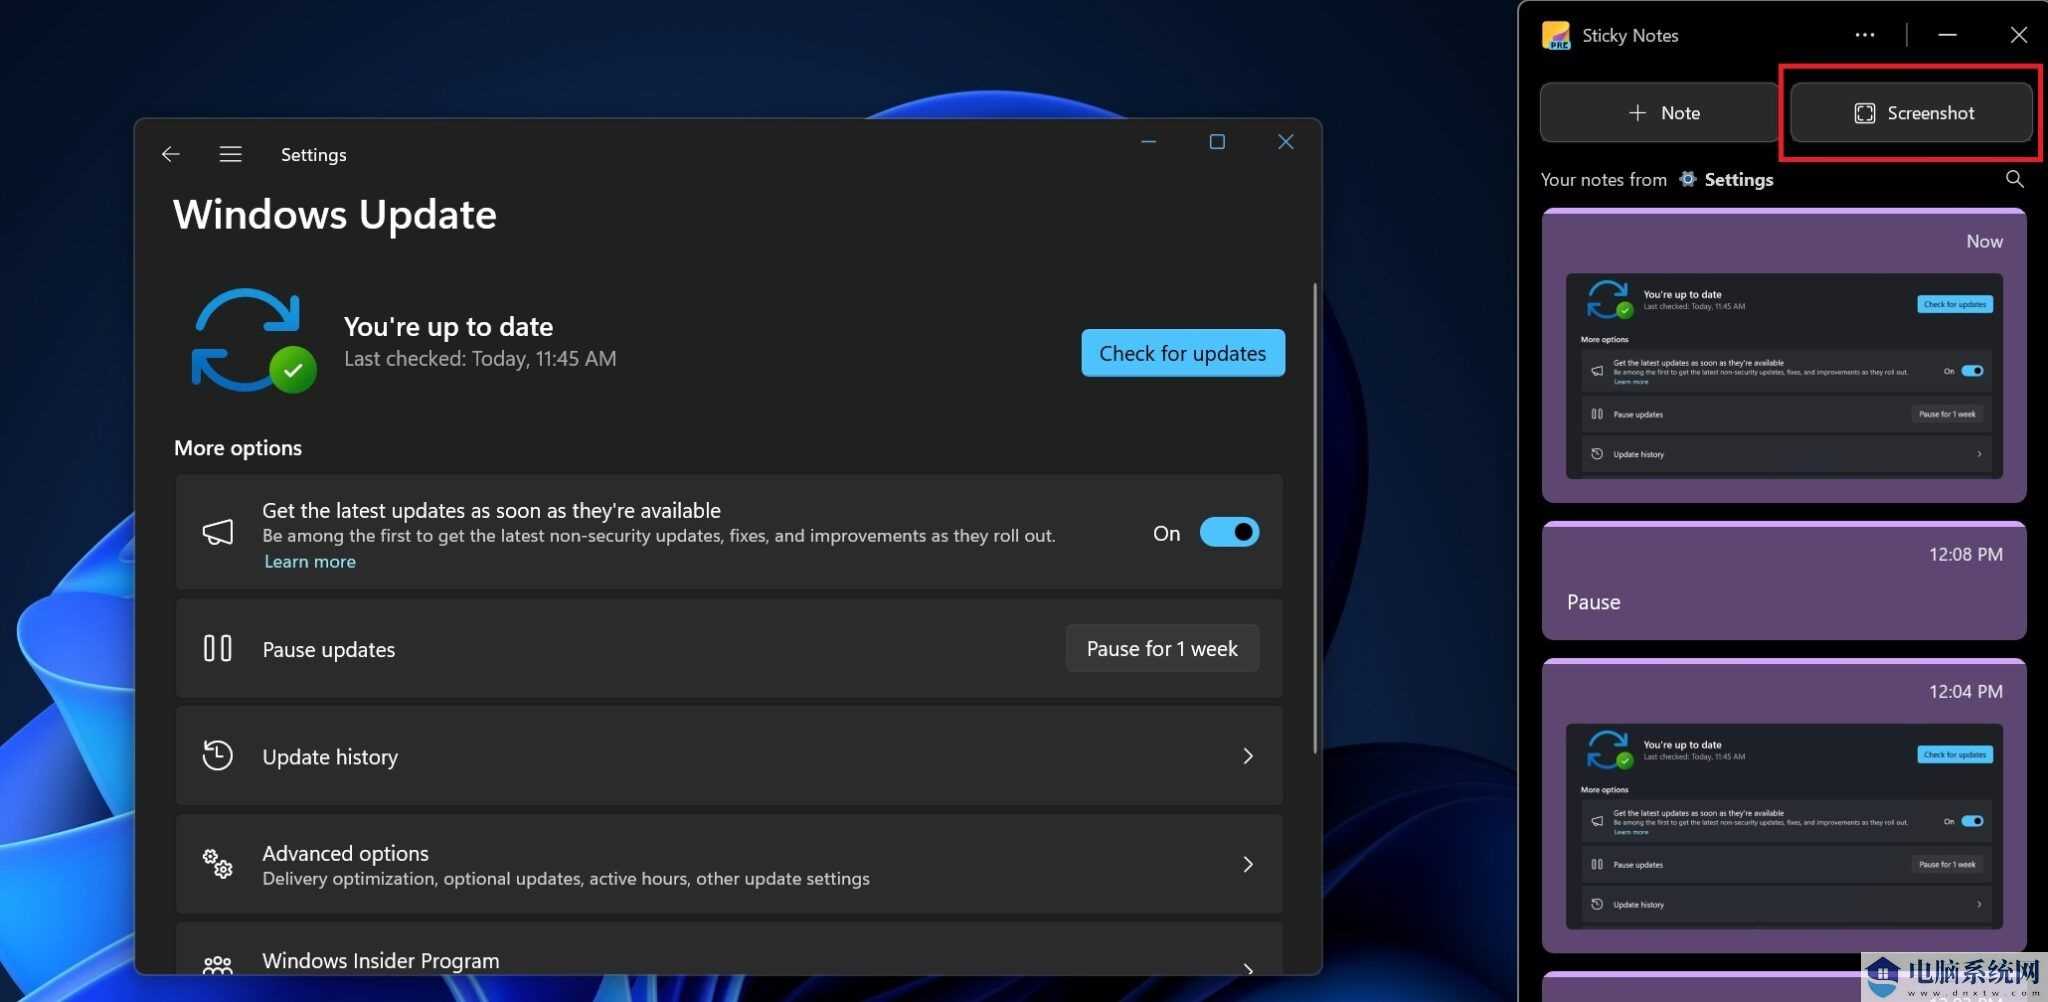Viewport: 2048px width, 1002px height.
Task: Open the Pause note from 12:08 PM
Action: pyautogui.click(x=1784, y=580)
